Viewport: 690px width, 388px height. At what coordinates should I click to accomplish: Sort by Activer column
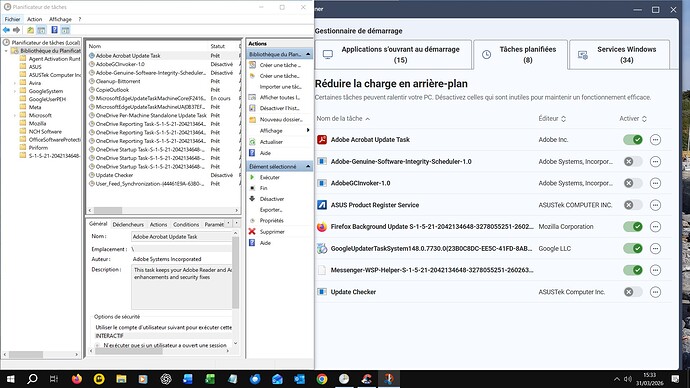(633, 118)
